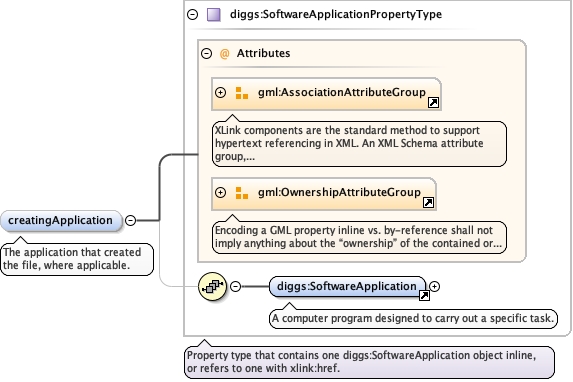Collapse the creatingApplication element
Screen dimensions: 573x382
point(130,220)
